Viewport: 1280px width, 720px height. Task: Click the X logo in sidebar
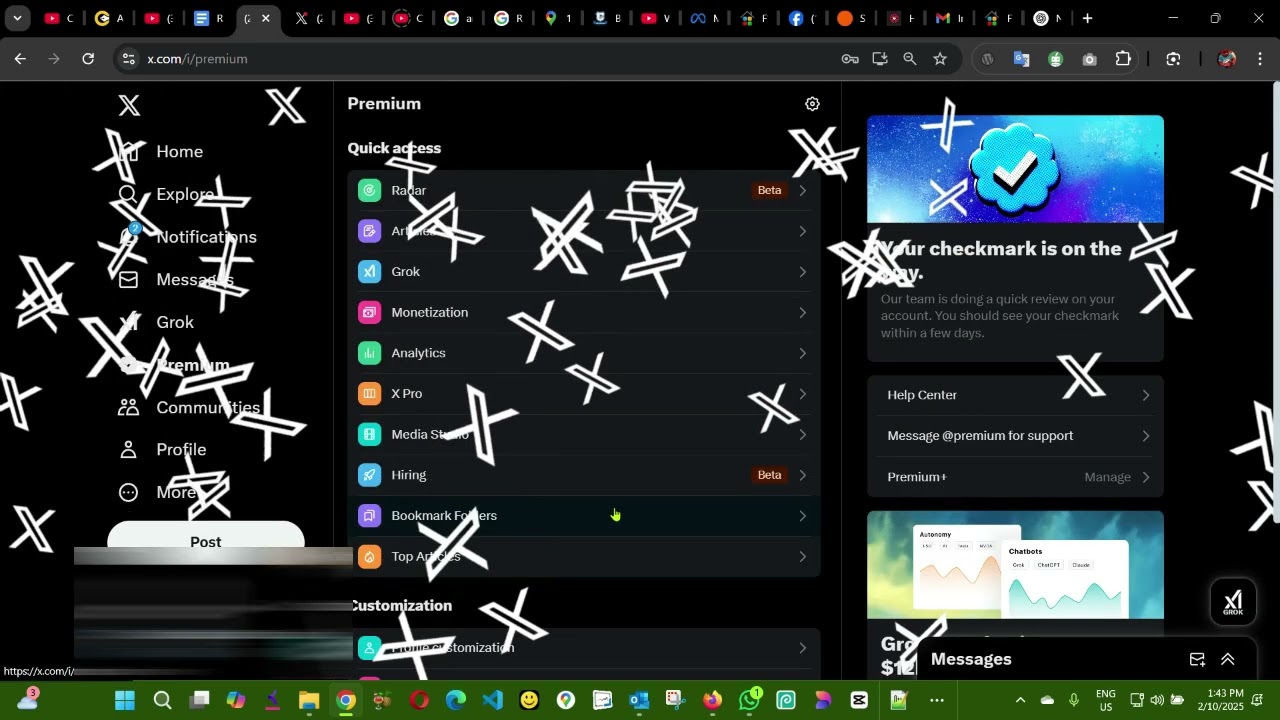pyautogui.click(x=129, y=105)
